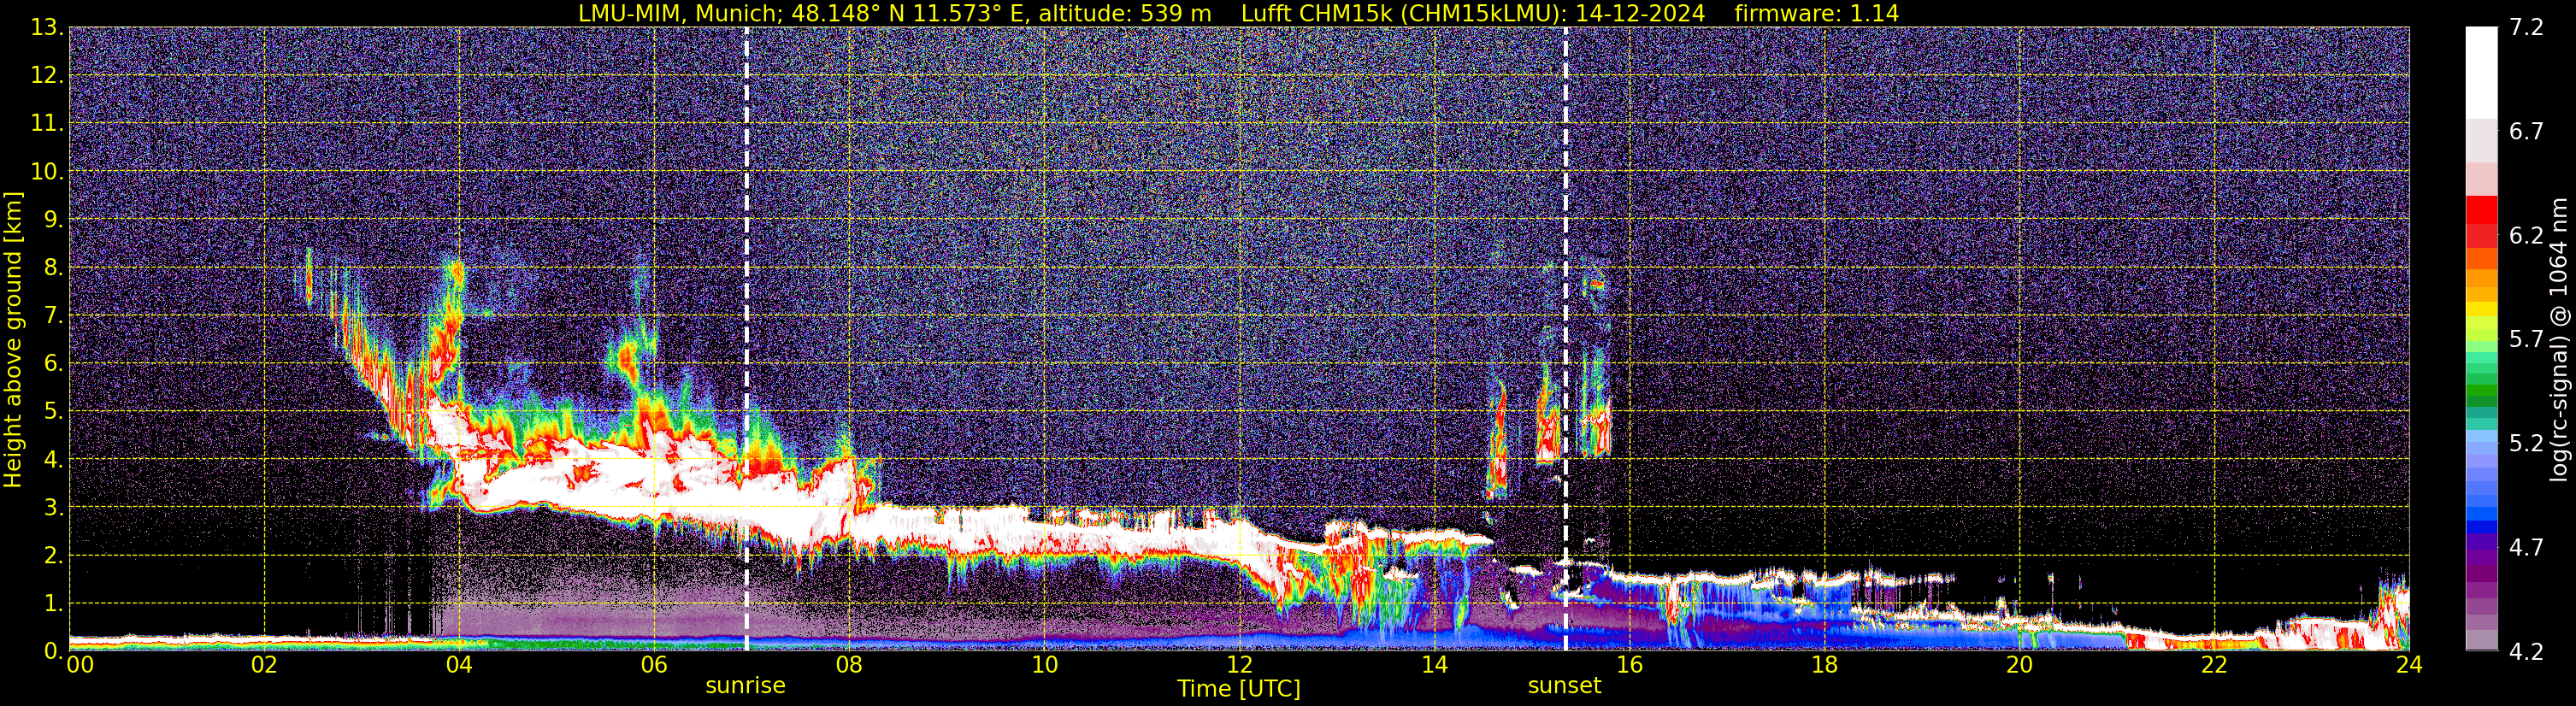Click the 'Time [UTC]' axis label
The image size is (2576, 706).
1239,688
